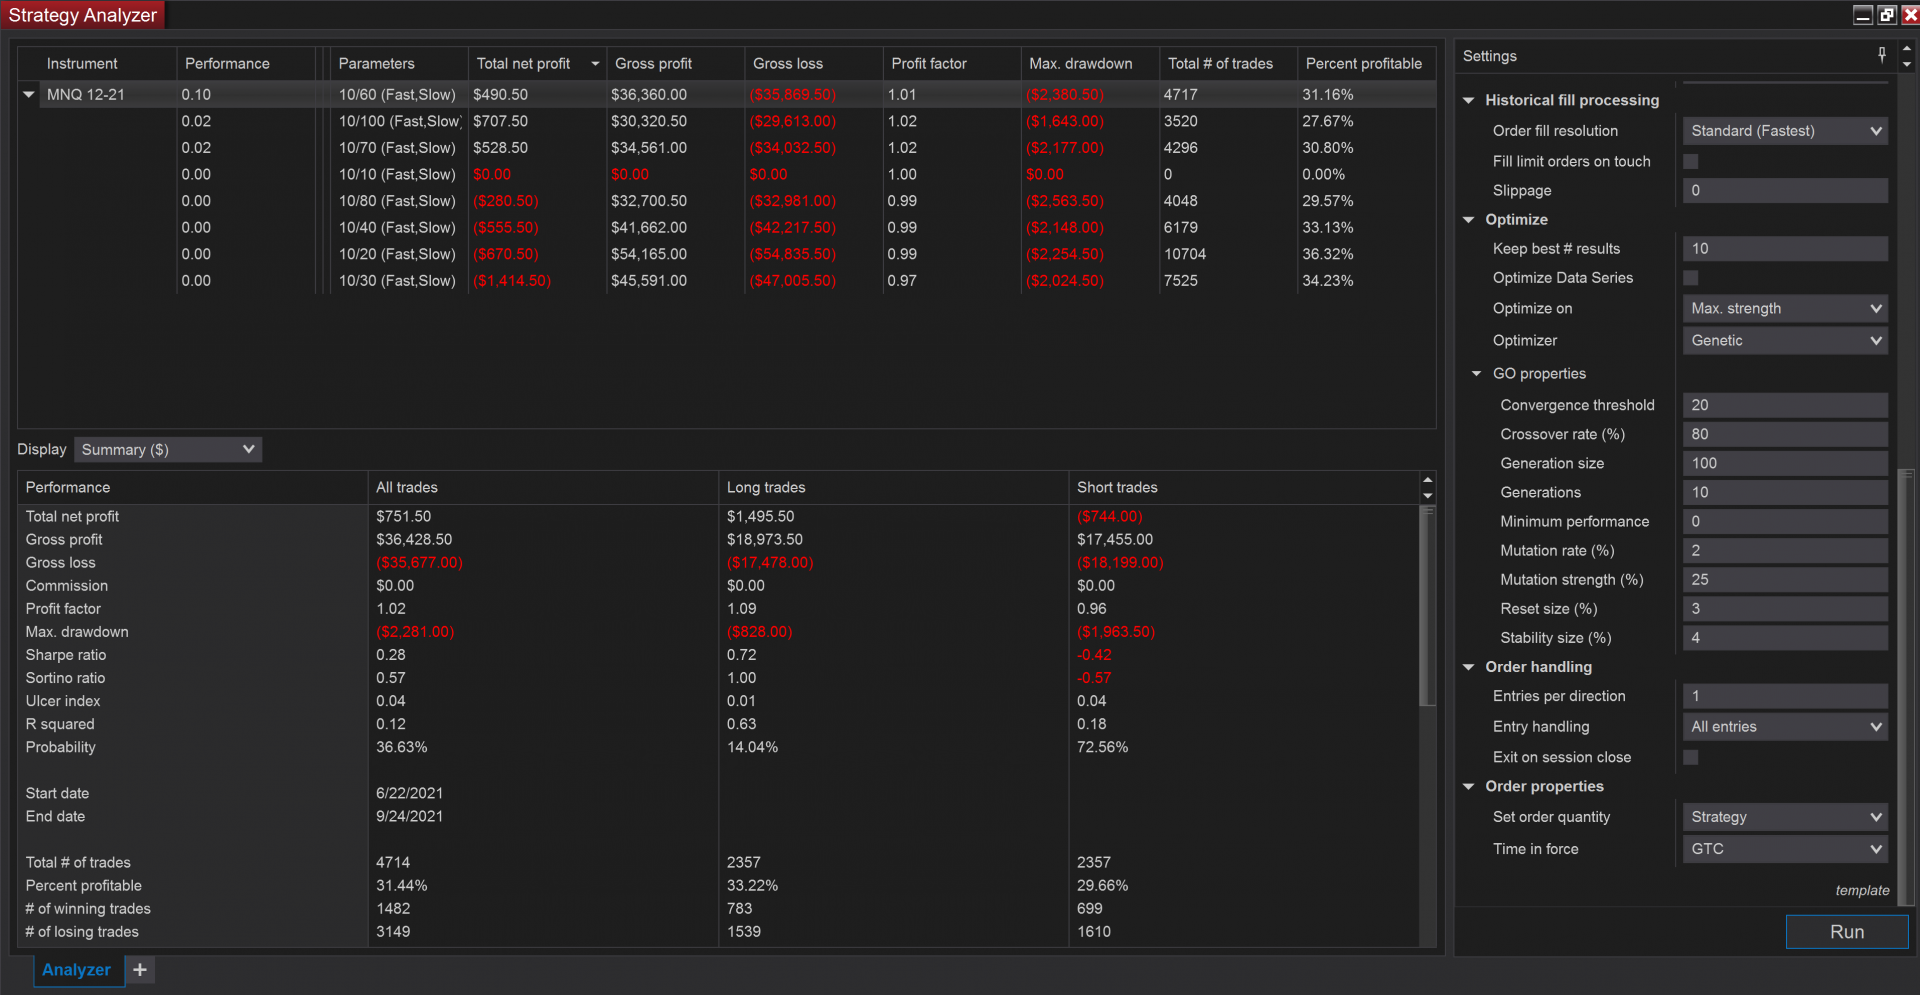Click the Stability size (%) field
This screenshot has width=1920, height=995.
click(1785, 637)
